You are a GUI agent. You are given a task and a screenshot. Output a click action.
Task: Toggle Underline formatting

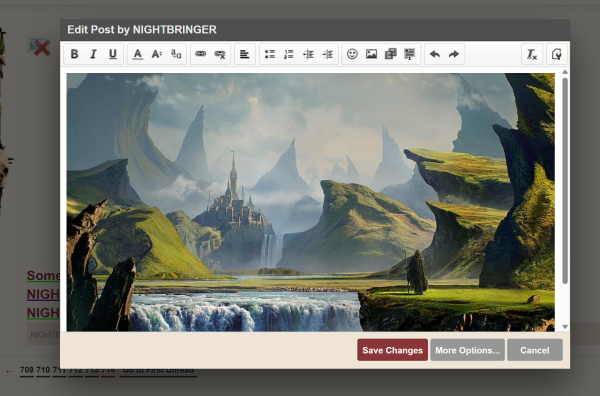point(112,54)
